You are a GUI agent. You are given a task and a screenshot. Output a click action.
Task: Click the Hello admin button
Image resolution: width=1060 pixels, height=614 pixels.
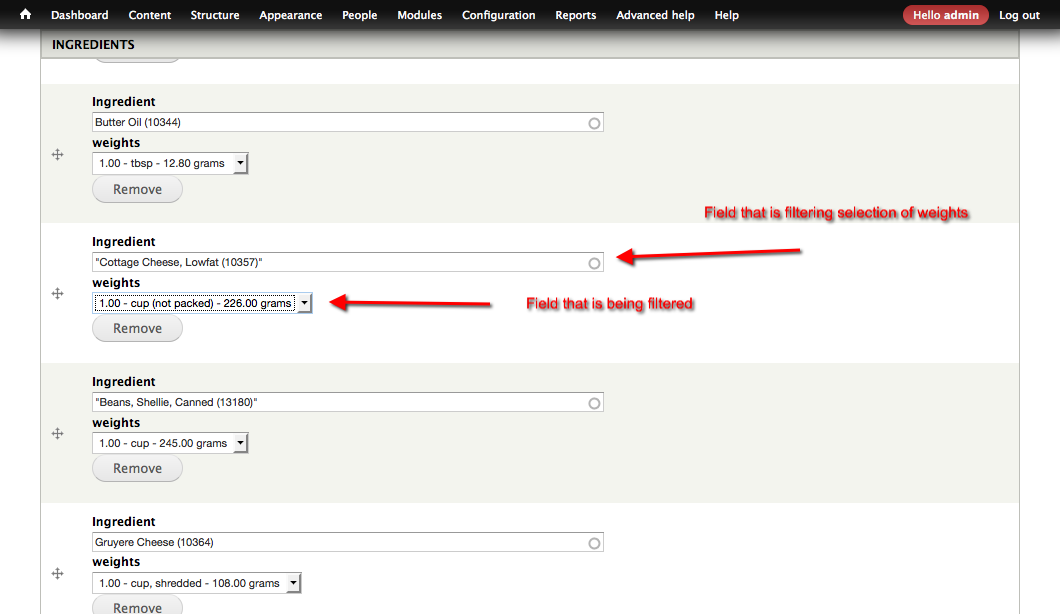[x=945, y=15]
